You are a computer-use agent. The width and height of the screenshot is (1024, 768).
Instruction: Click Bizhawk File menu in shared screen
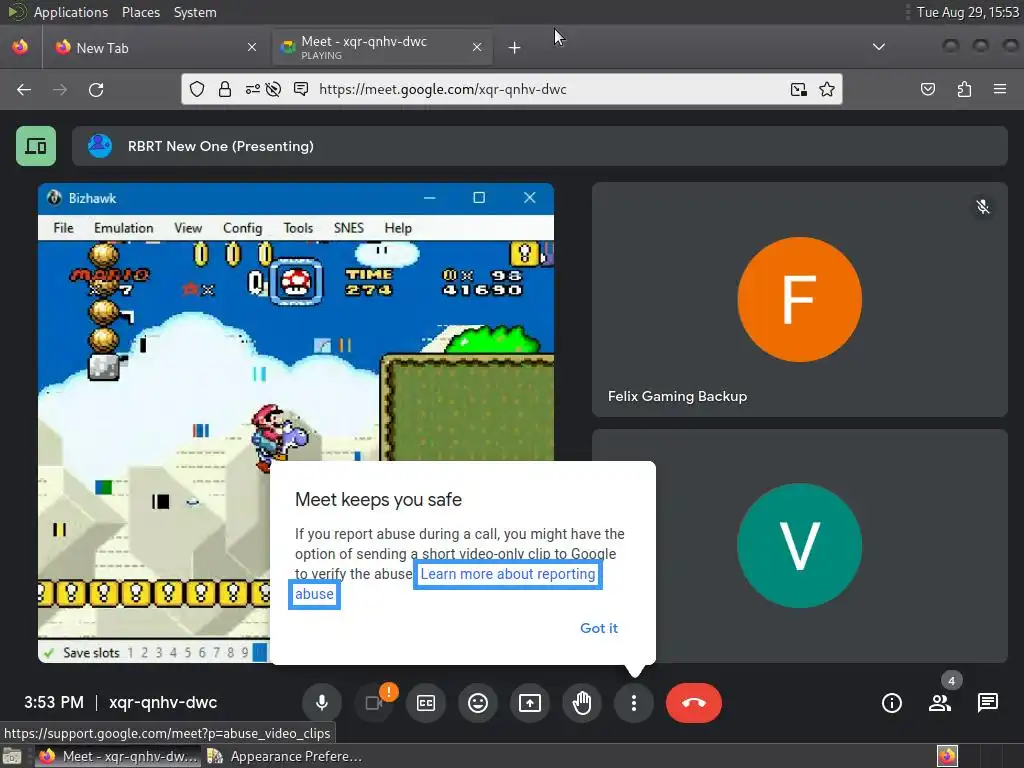point(63,228)
